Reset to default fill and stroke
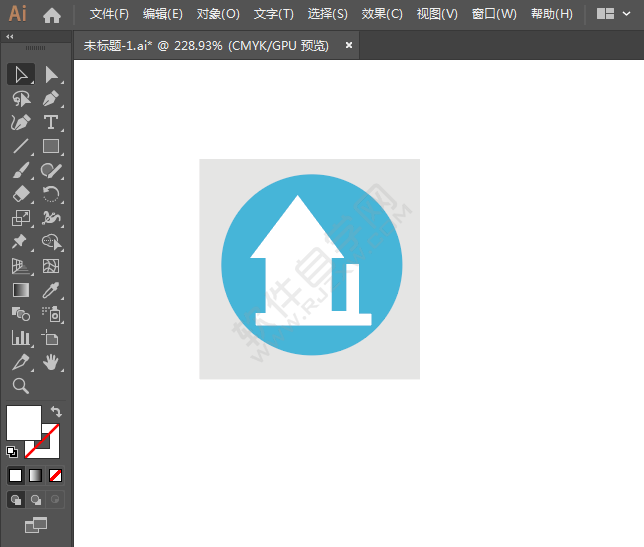The height and width of the screenshot is (547, 644). click(12, 452)
